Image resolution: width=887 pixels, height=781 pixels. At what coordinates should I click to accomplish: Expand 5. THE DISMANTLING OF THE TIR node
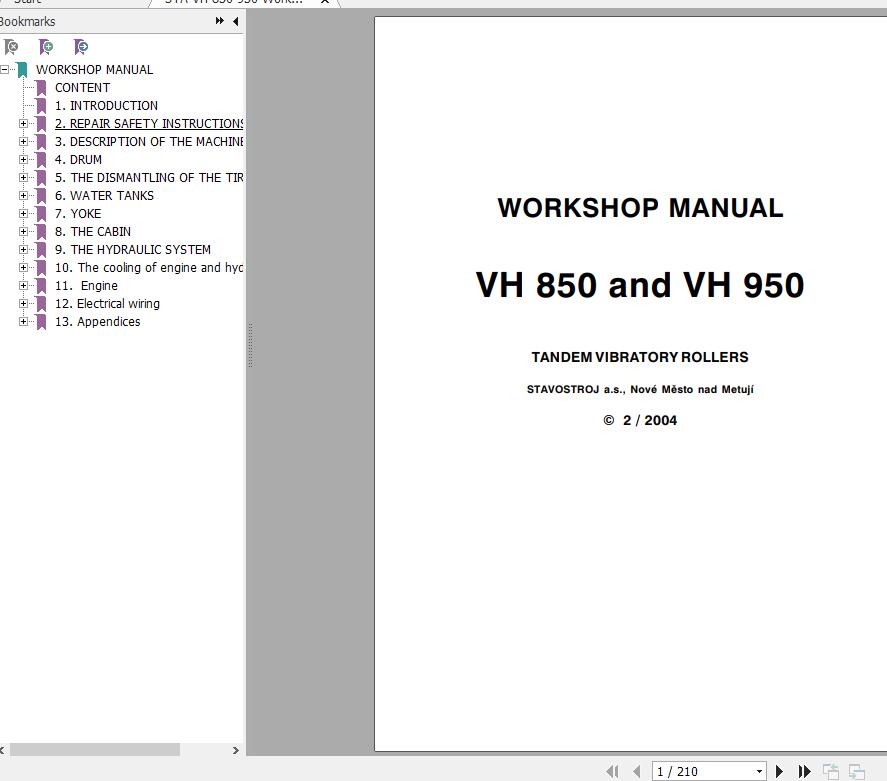(x=23, y=178)
